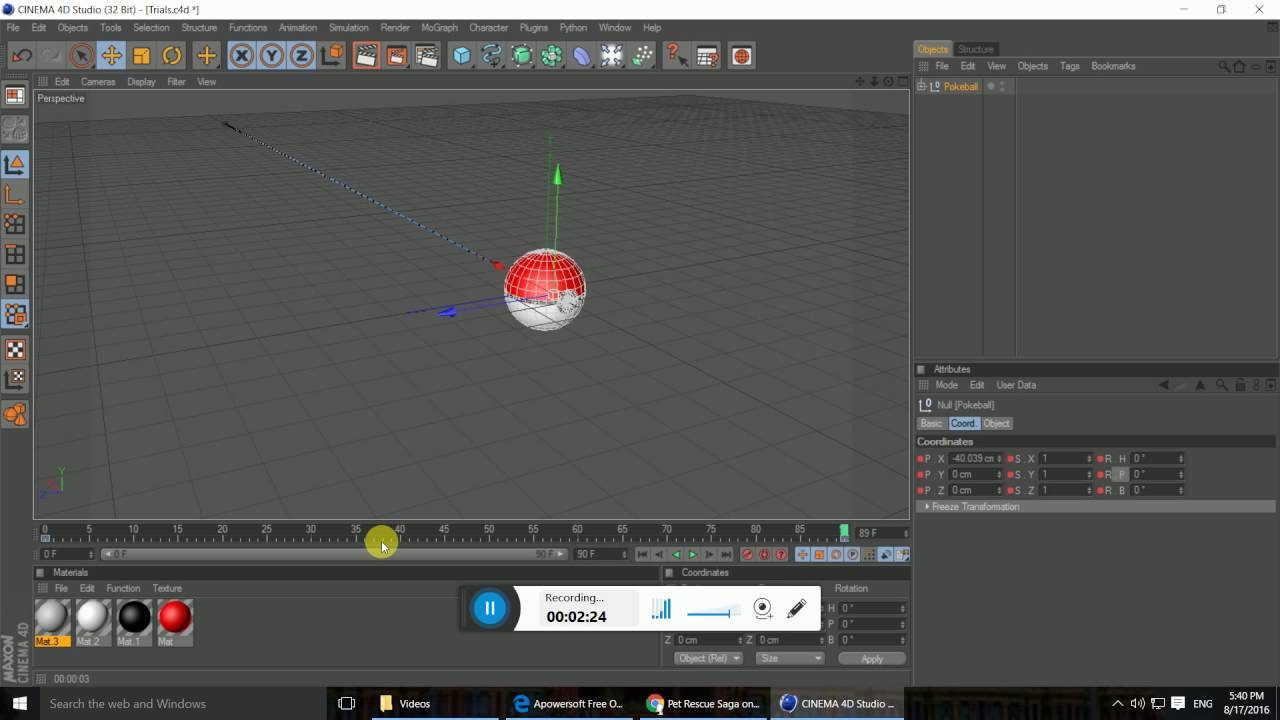Open Render to Picture Viewer icon

396,56
